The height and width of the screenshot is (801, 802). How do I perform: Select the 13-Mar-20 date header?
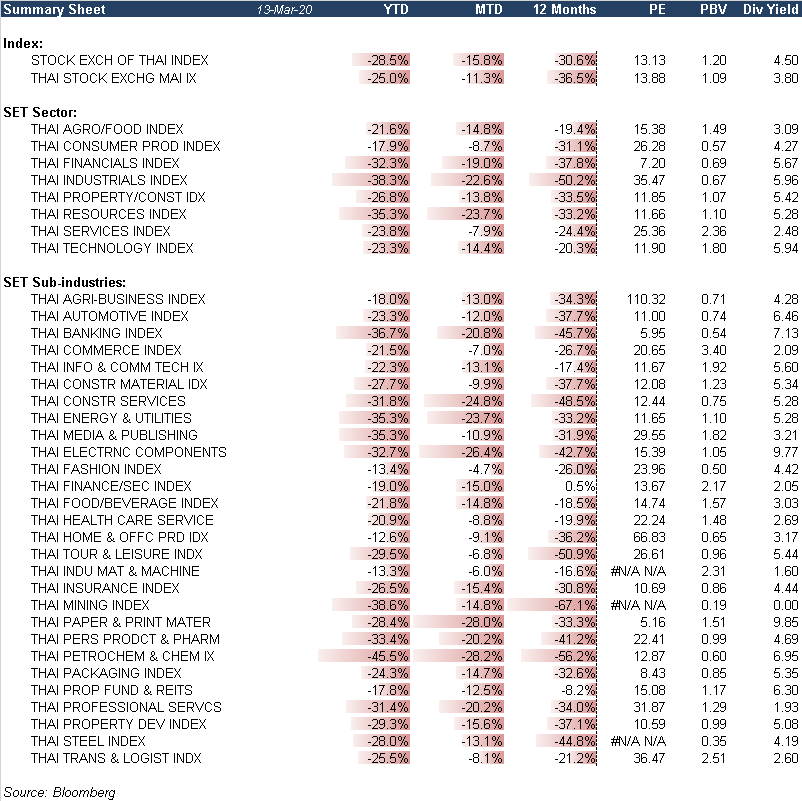click(x=284, y=10)
